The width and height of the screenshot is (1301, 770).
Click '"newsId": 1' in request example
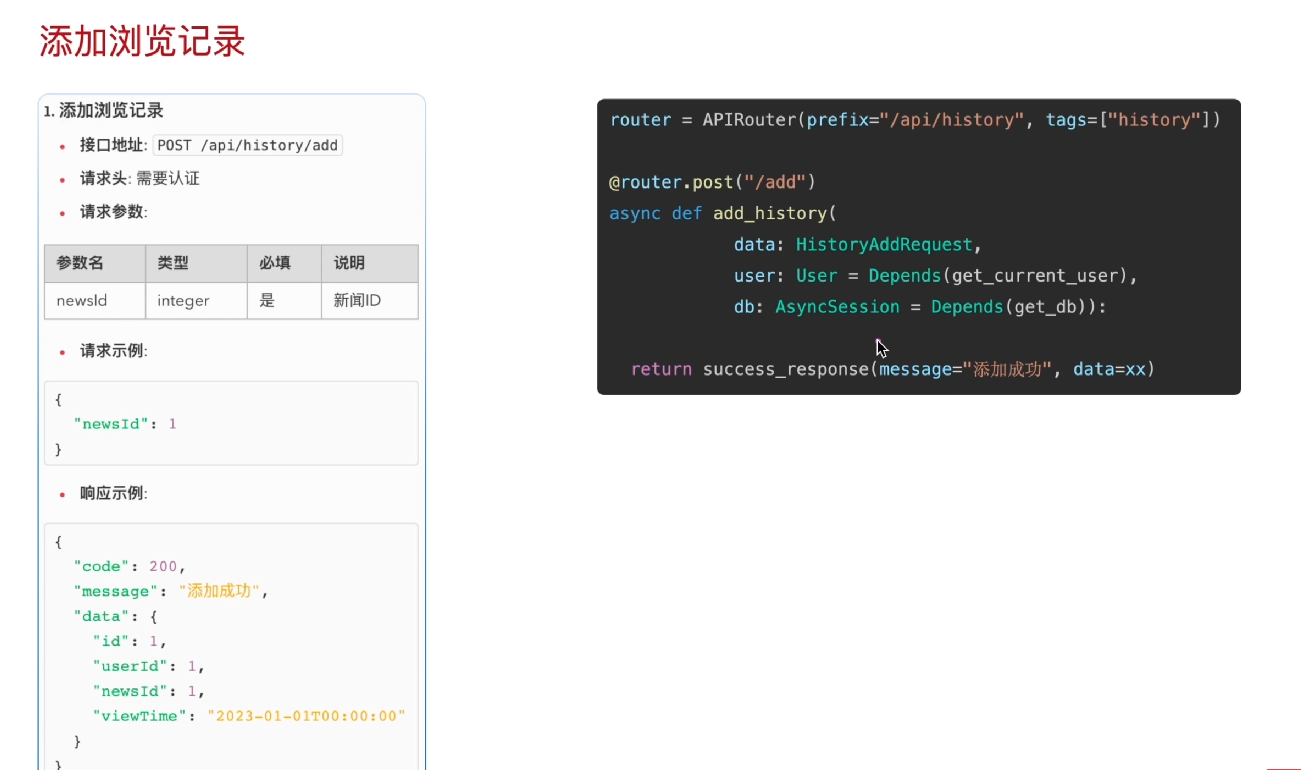(125, 424)
